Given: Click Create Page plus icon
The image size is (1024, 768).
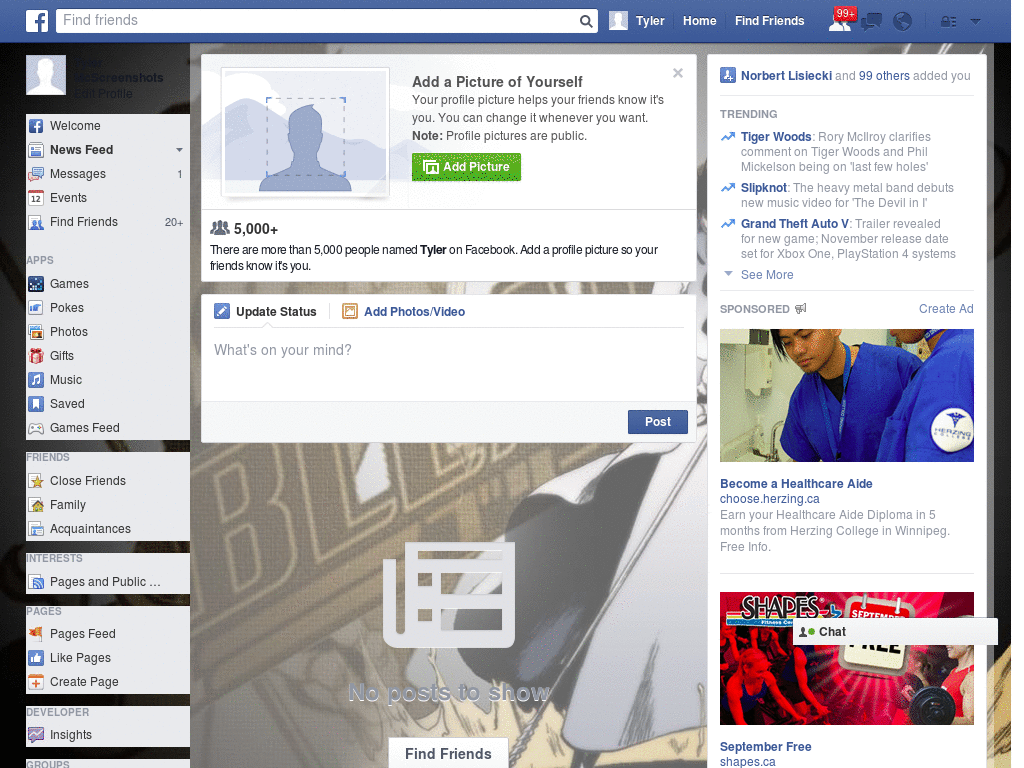Looking at the screenshot, I should point(36,682).
